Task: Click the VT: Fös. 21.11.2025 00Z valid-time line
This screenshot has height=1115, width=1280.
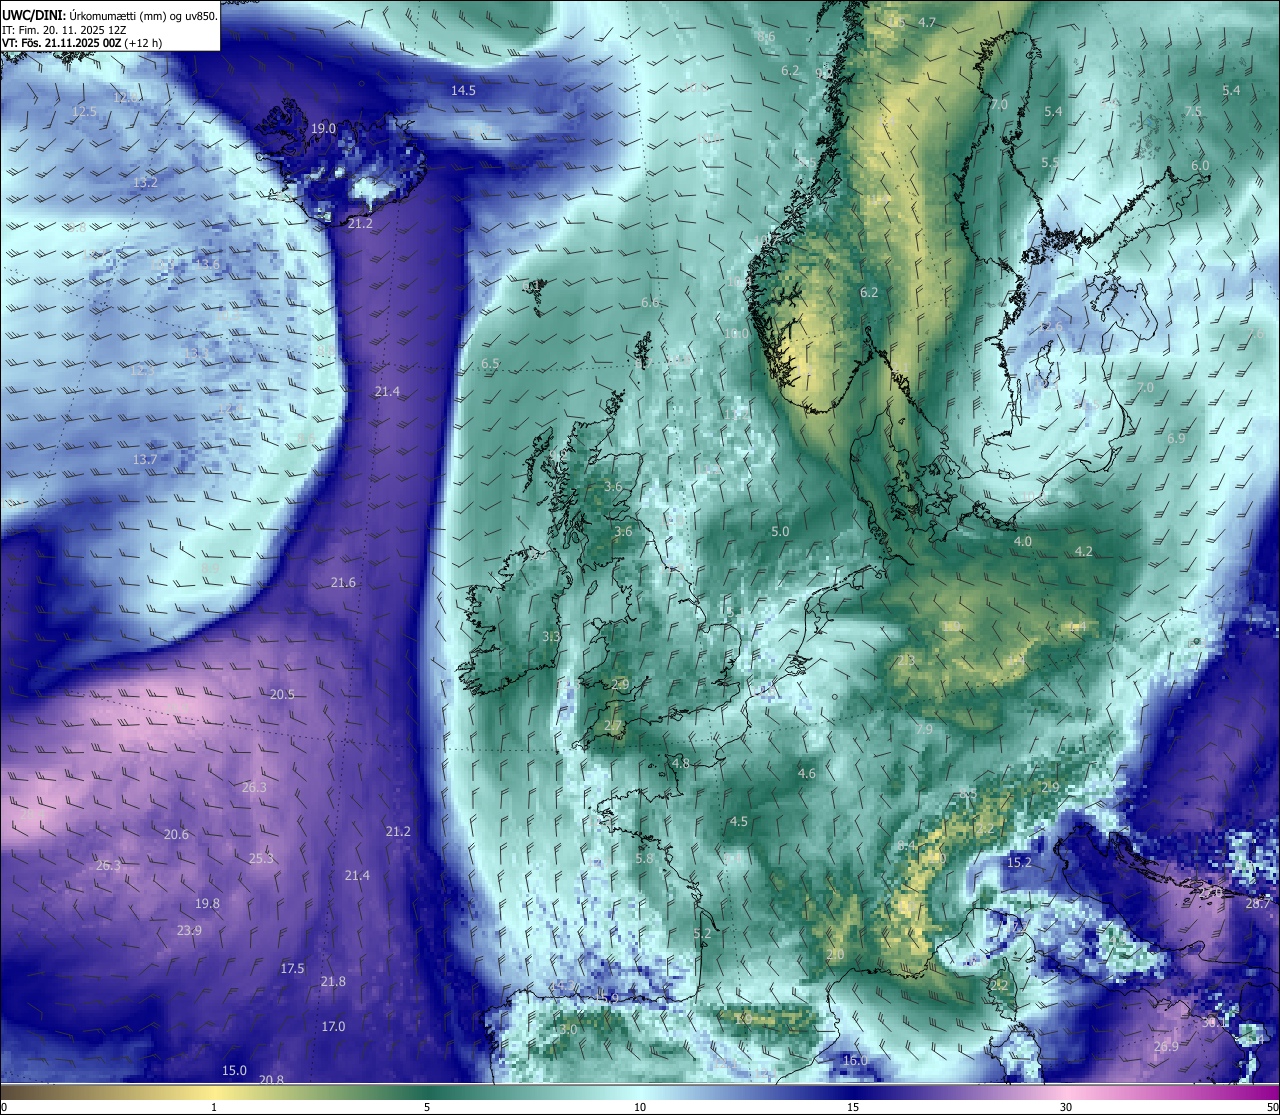Action: tap(82, 43)
